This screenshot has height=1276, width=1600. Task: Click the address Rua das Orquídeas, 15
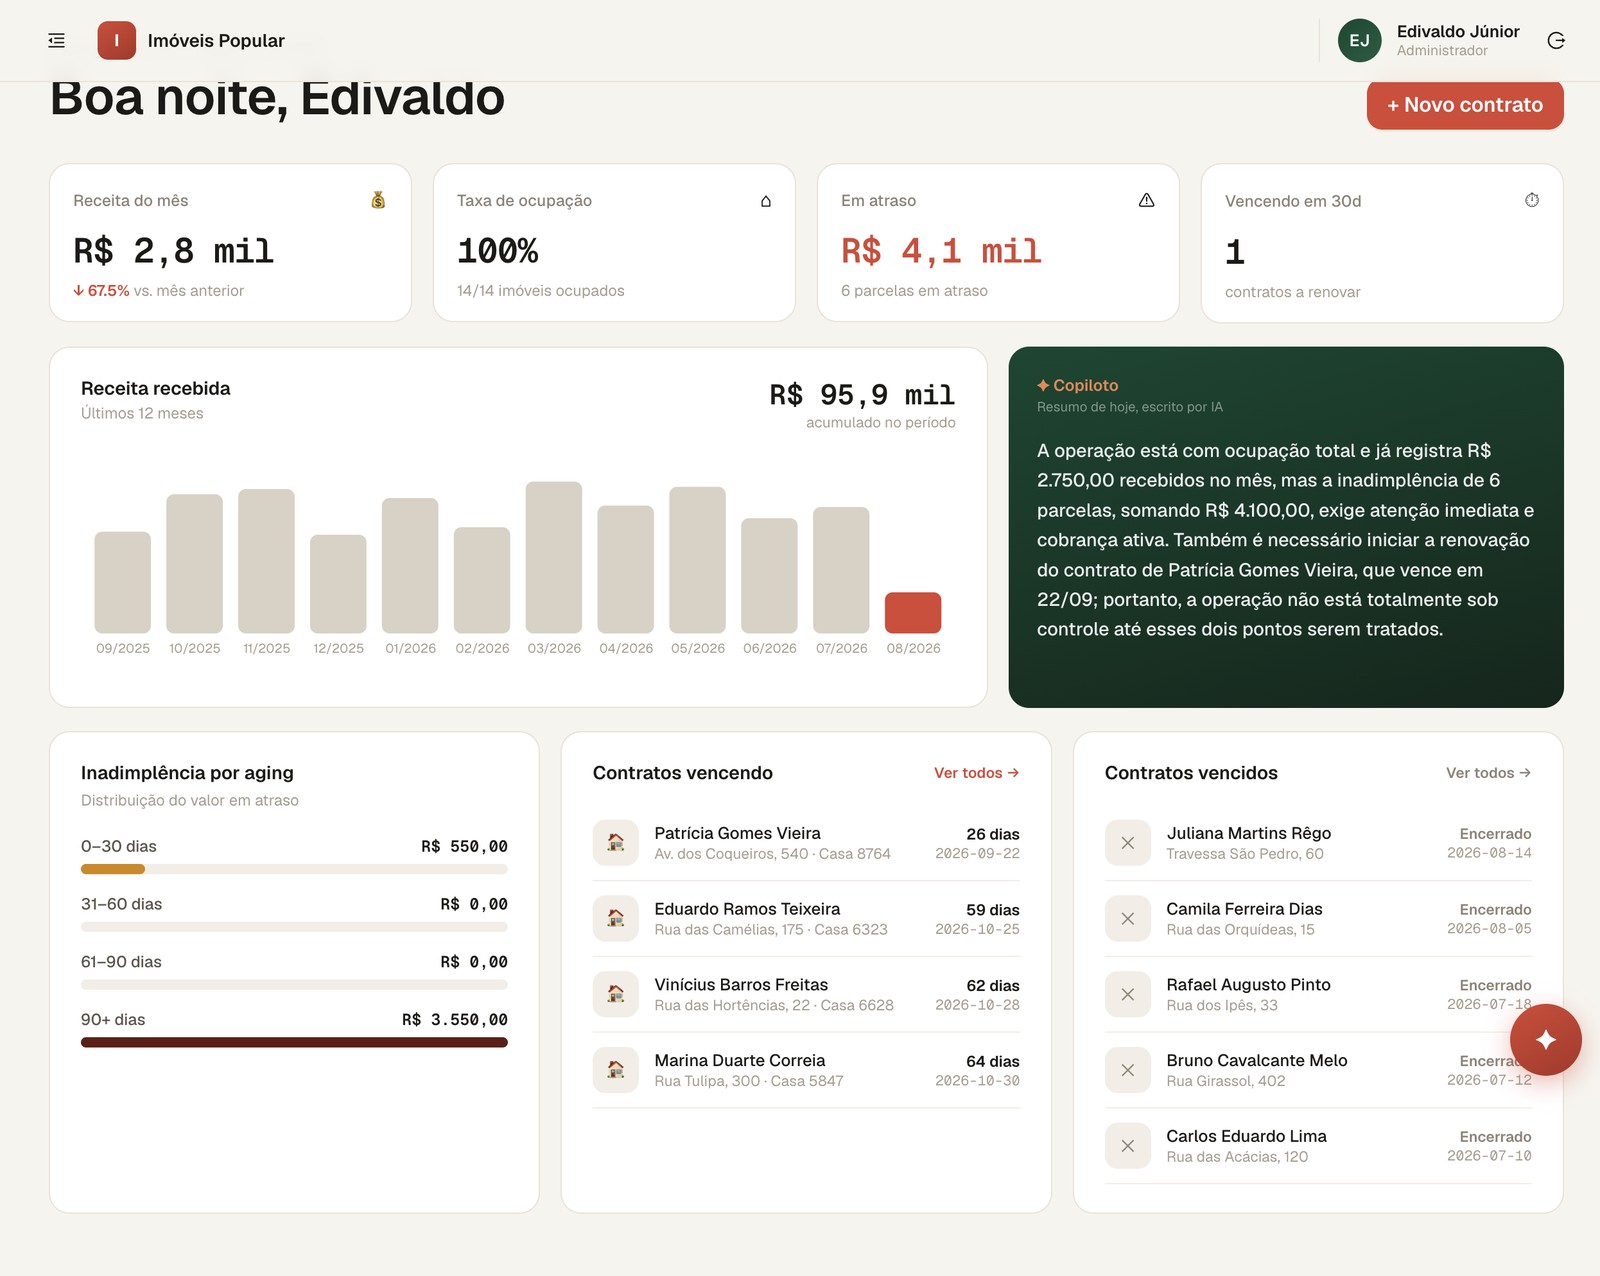click(1240, 930)
